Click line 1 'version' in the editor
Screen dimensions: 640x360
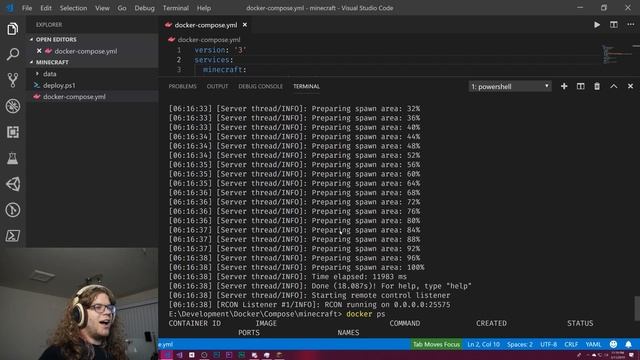(220, 50)
